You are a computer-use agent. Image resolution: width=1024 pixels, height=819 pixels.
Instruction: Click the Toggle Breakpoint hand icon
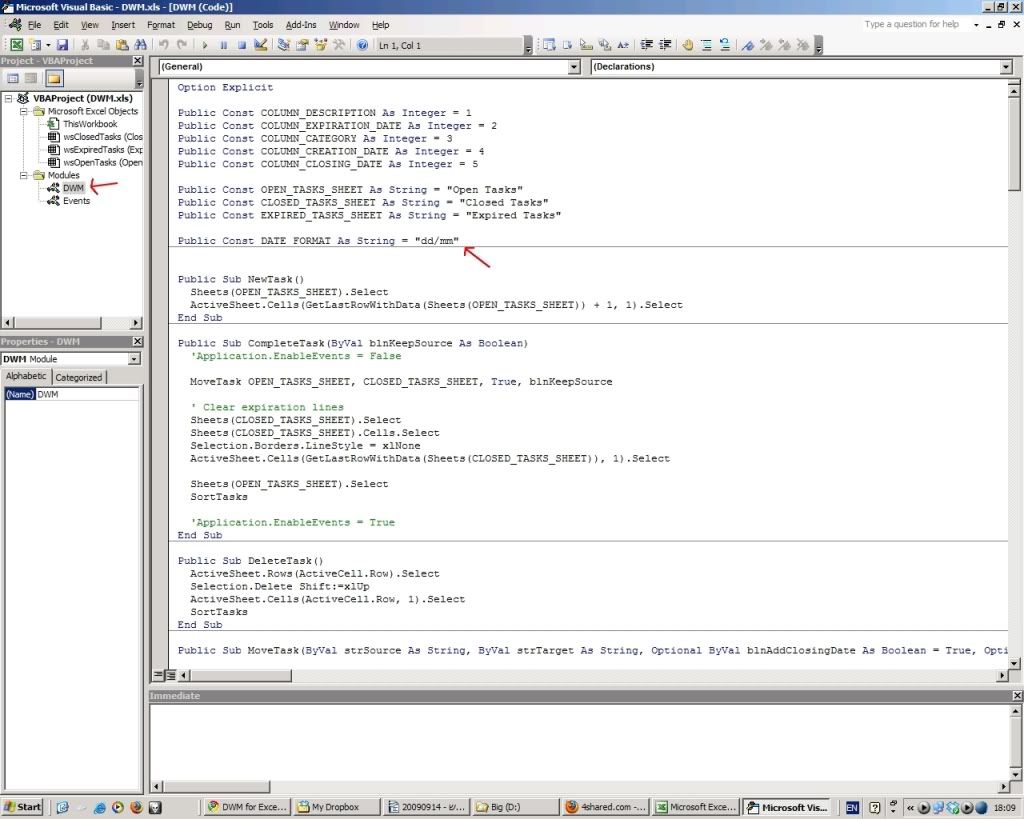pos(687,45)
